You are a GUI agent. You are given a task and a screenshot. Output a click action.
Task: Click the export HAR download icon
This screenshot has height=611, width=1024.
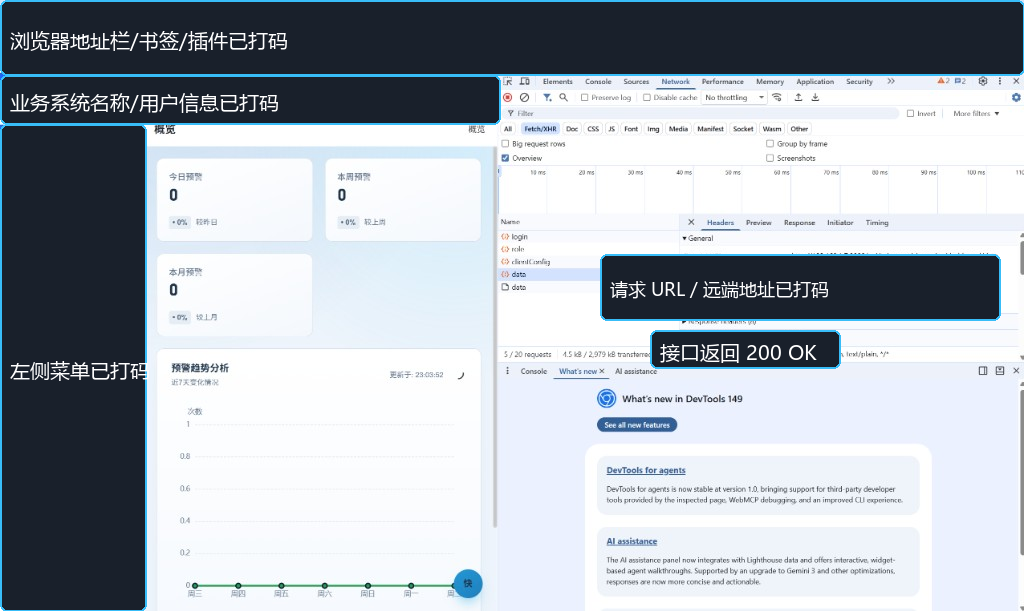point(815,97)
